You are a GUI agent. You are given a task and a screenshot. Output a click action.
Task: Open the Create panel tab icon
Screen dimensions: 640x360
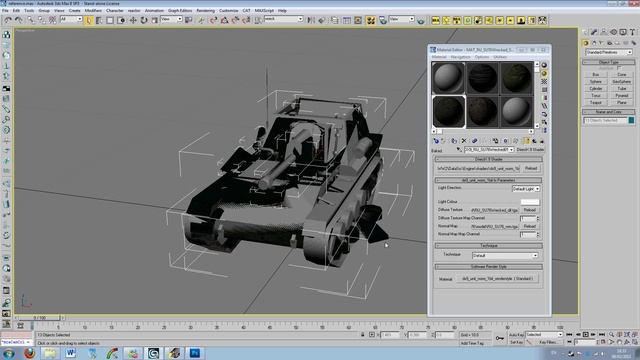coord(585,32)
